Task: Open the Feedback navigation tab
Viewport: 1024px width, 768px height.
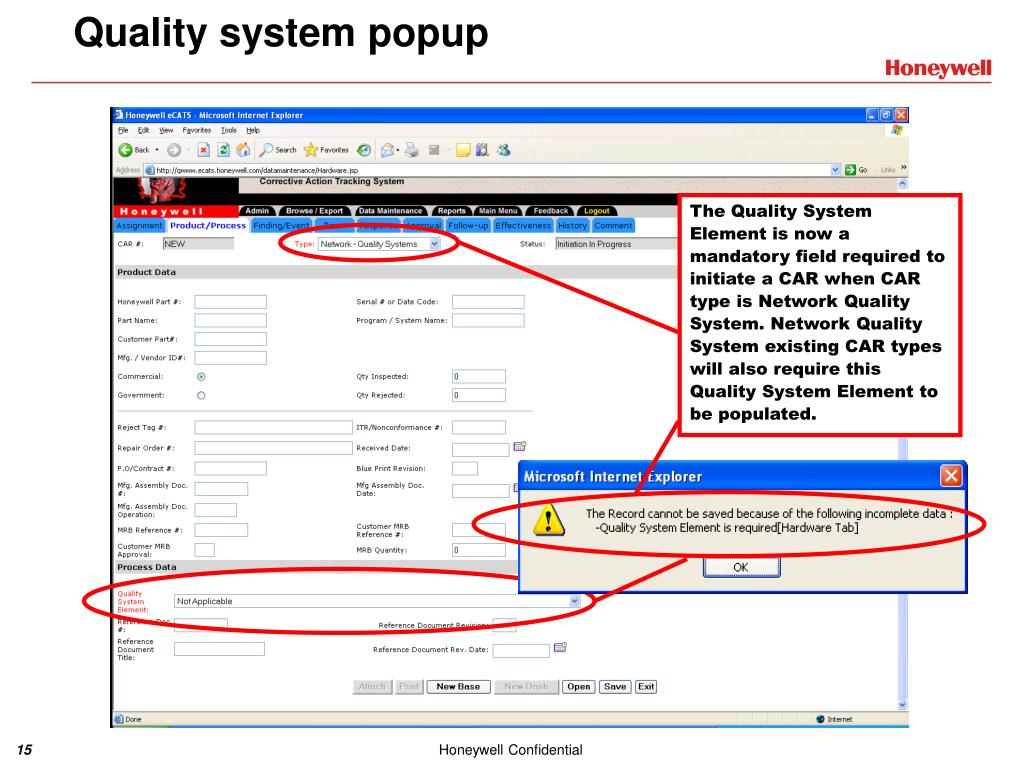Action: pos(551,211)
